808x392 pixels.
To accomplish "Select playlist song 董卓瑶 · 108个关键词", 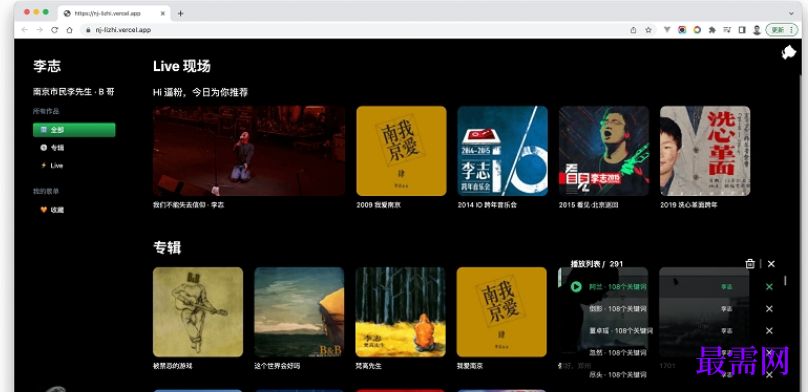I will point(621,331).
